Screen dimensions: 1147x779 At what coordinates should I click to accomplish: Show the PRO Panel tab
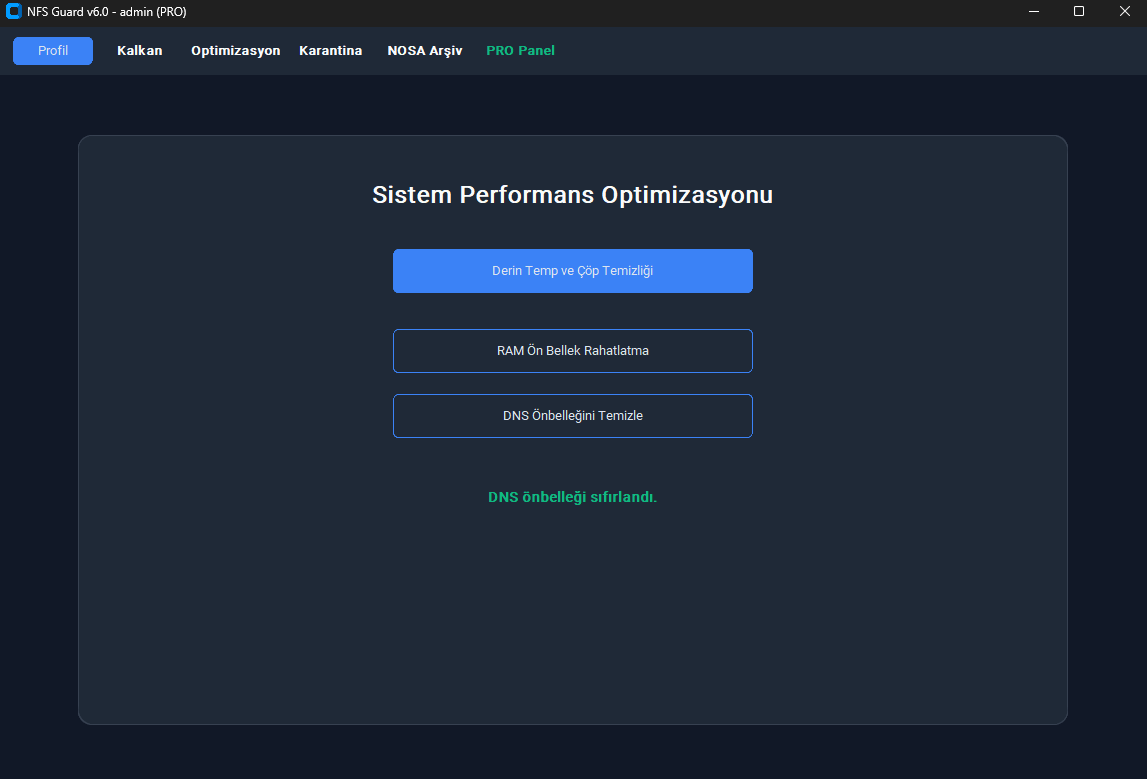[520, 50]
